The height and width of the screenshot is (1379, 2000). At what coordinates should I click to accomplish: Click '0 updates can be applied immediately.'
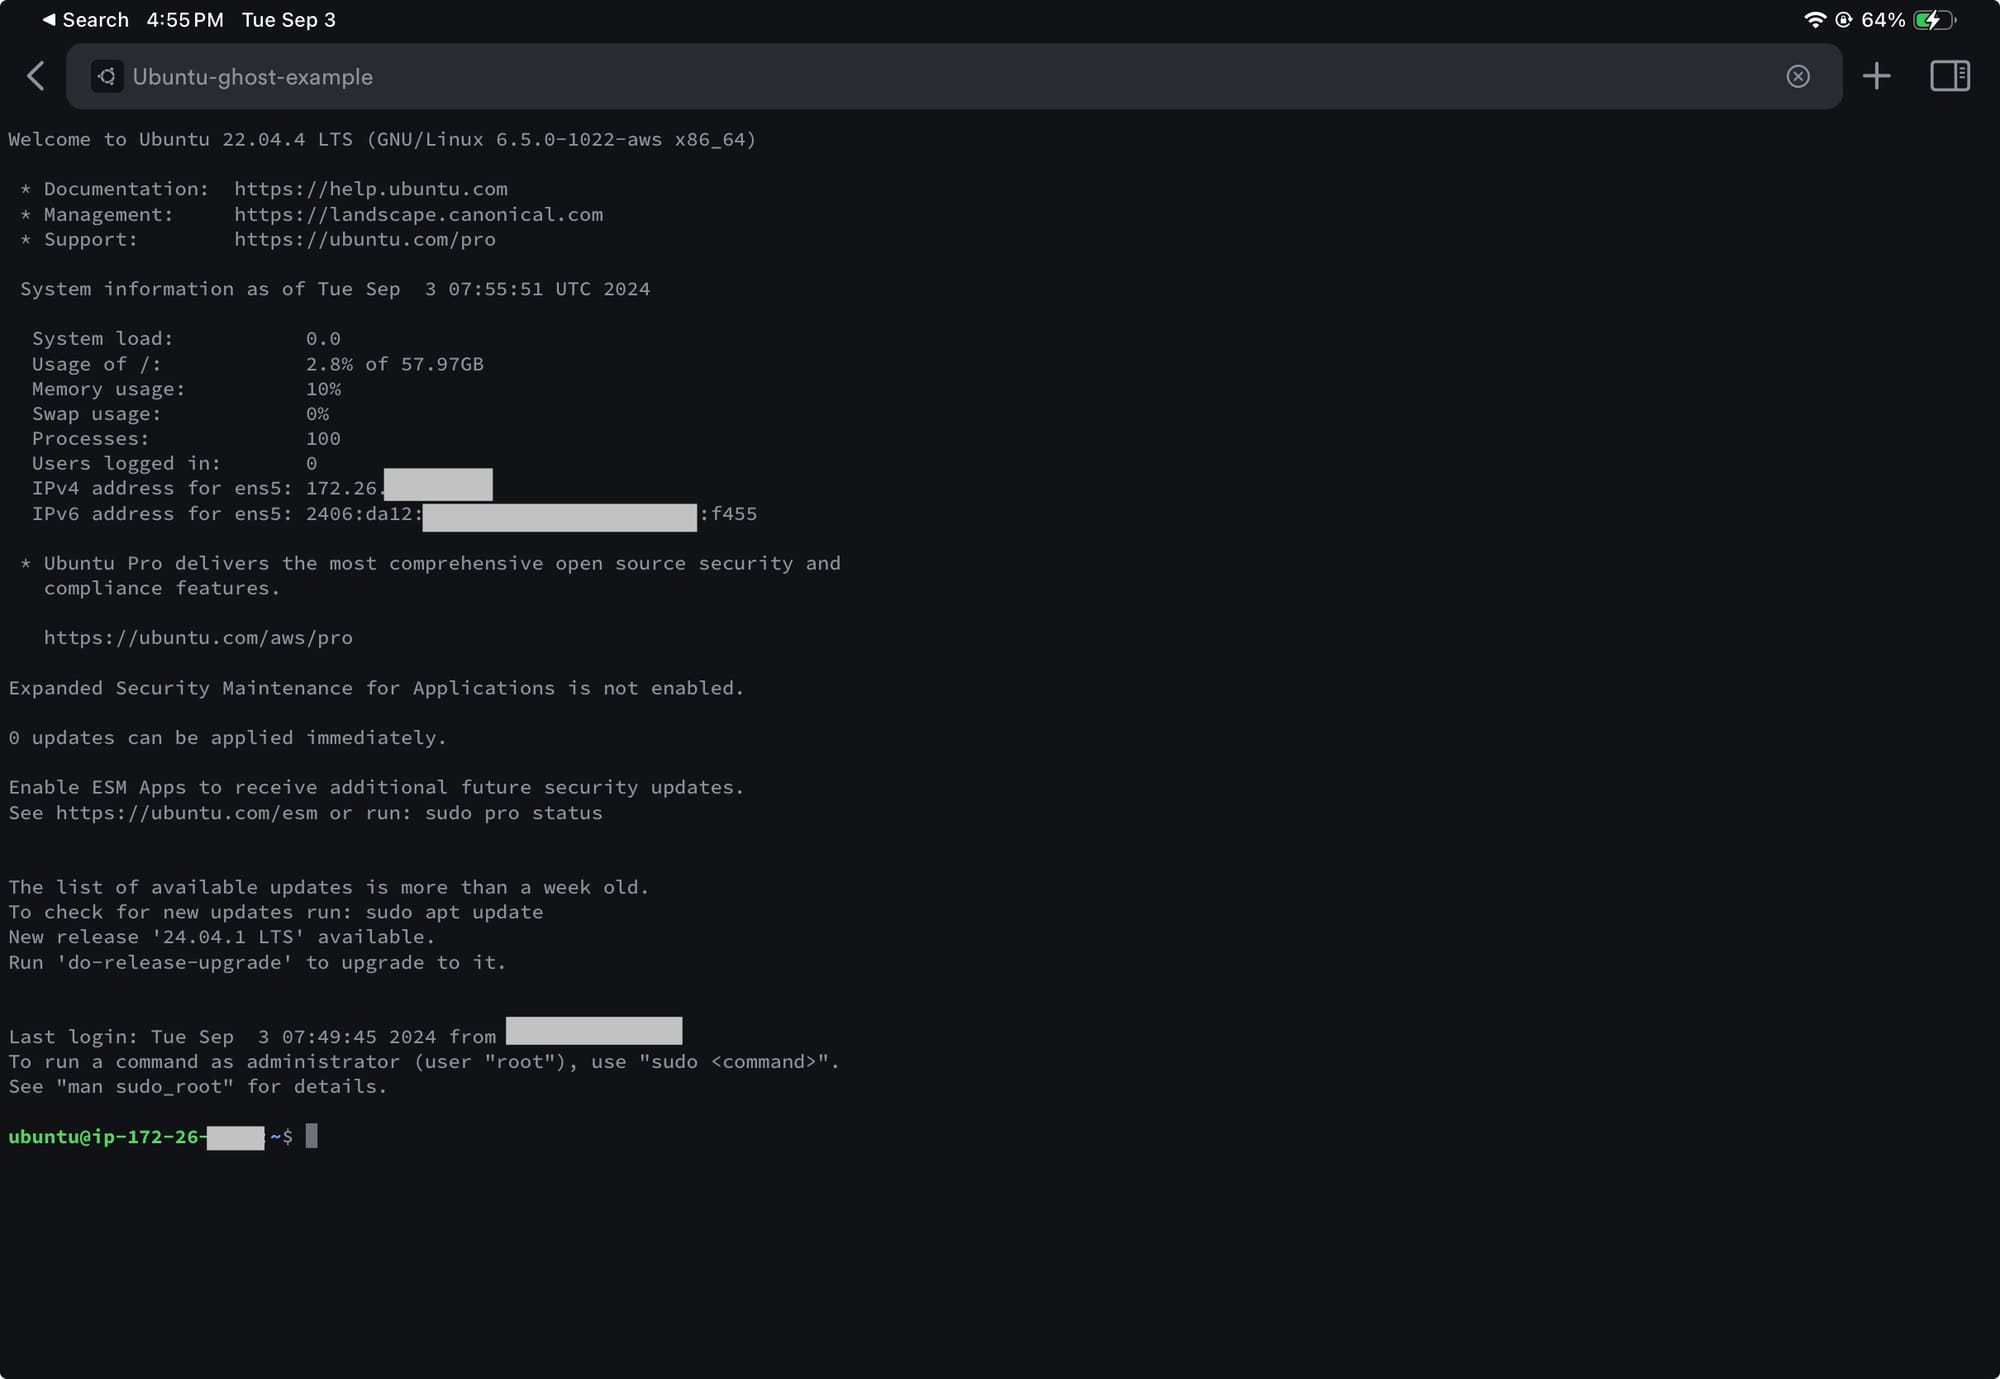click(227, 737)
